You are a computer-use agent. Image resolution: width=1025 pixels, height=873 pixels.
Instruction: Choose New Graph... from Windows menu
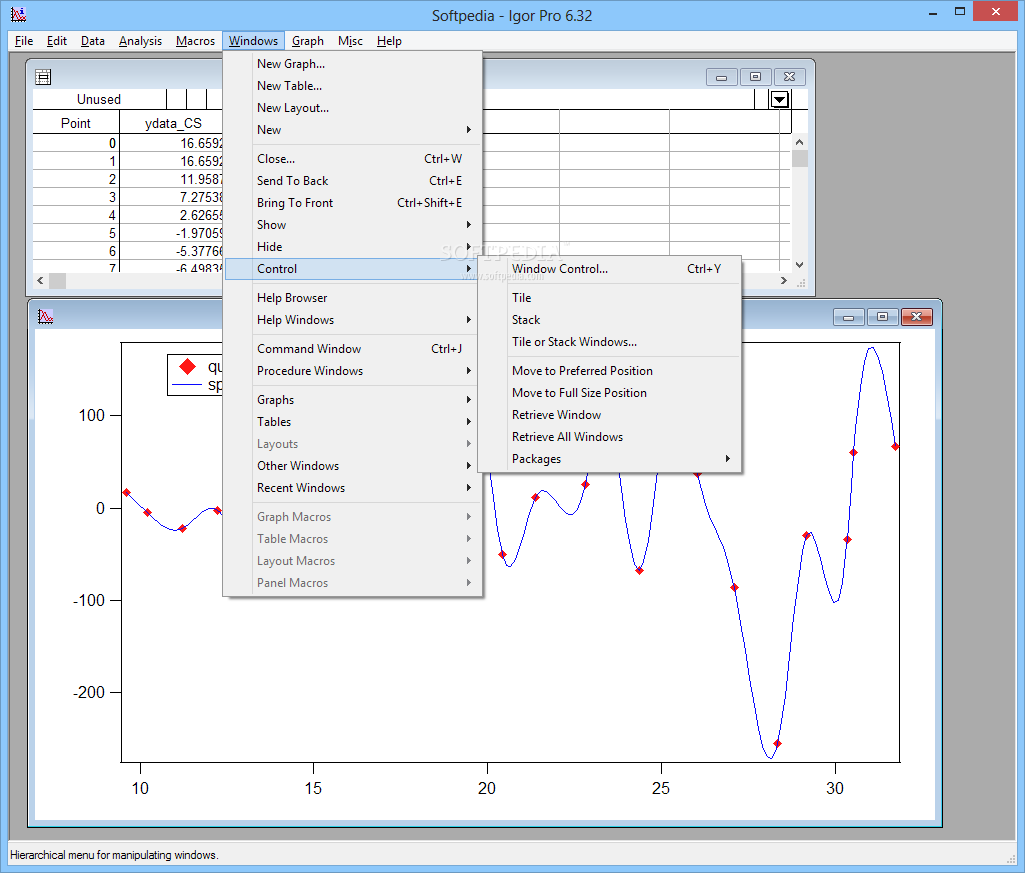pyautogui.click(x=353, y=64)
